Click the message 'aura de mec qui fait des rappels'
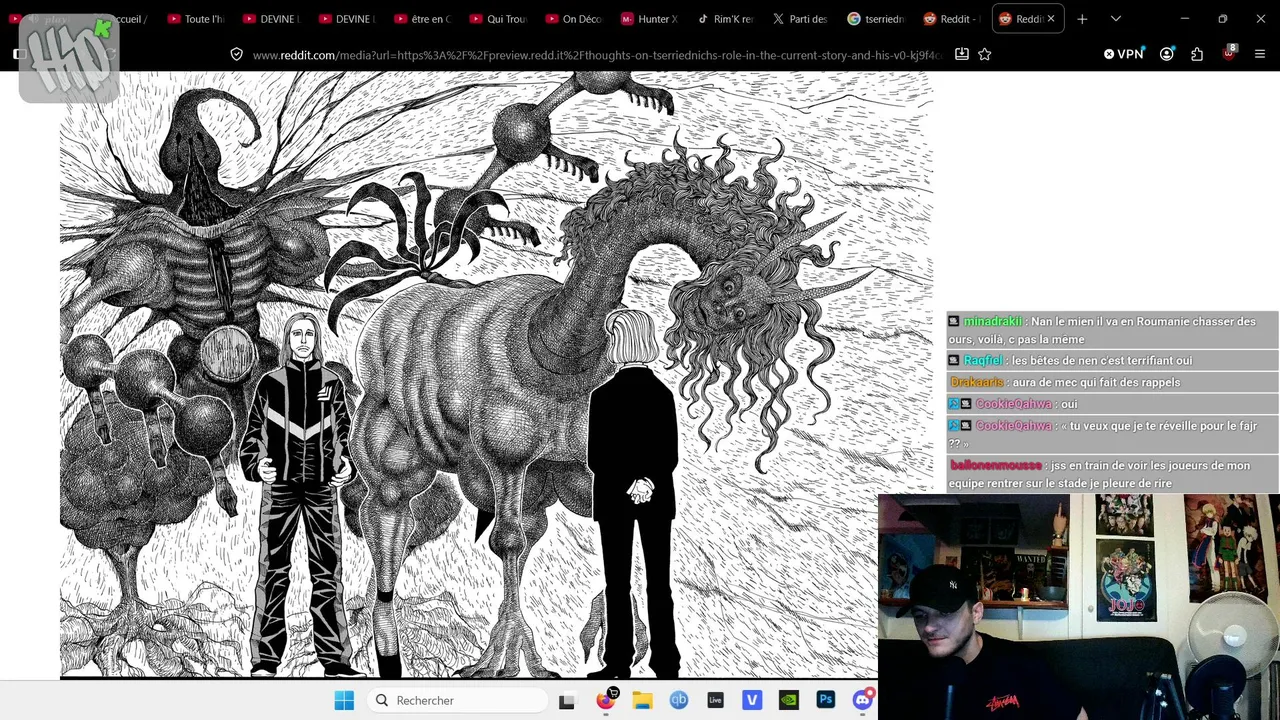1280x720 pixels. click(1096, 382)
